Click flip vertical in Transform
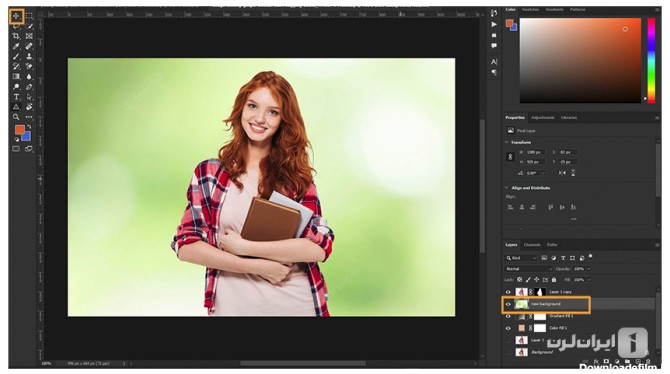This screenshot has width=670, height=374. [573, 173]
